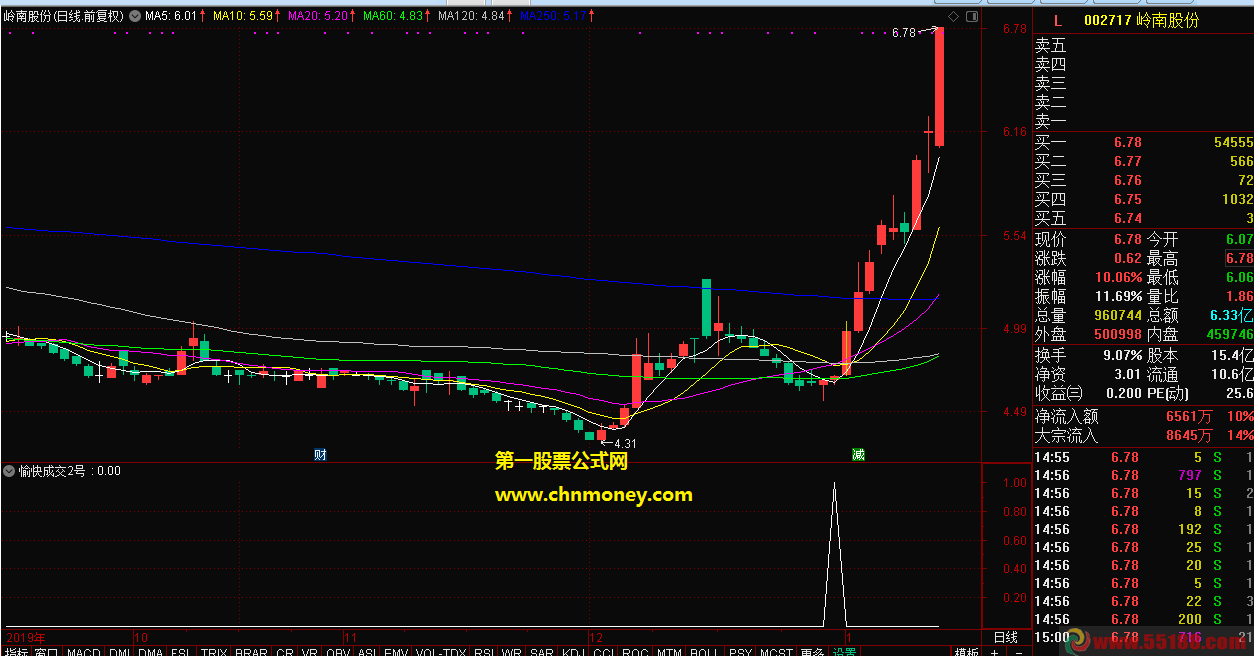Click the 买五 bid price 6.74
This screenshot has height=656, width=1254.
[1128, 218]
